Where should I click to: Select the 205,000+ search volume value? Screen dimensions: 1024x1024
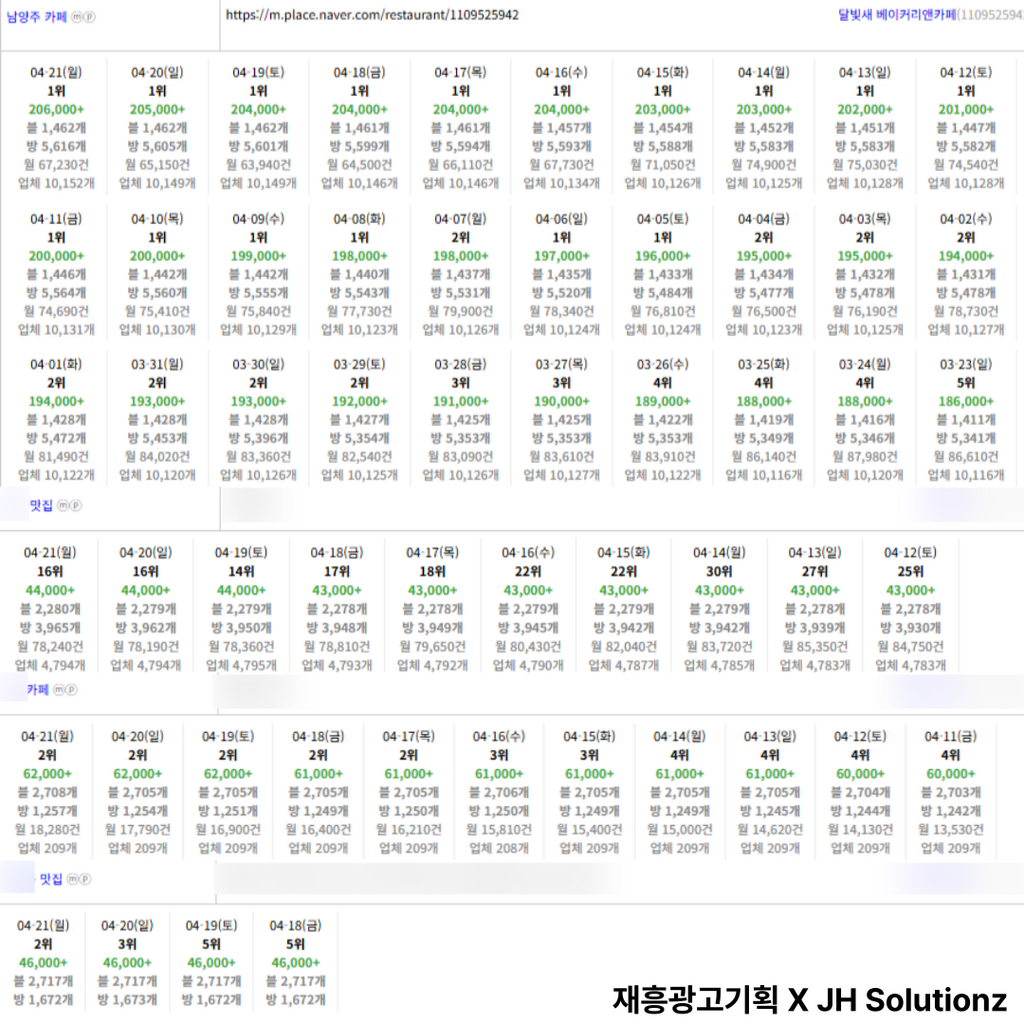pyautogui.click(x=157, y=110)
